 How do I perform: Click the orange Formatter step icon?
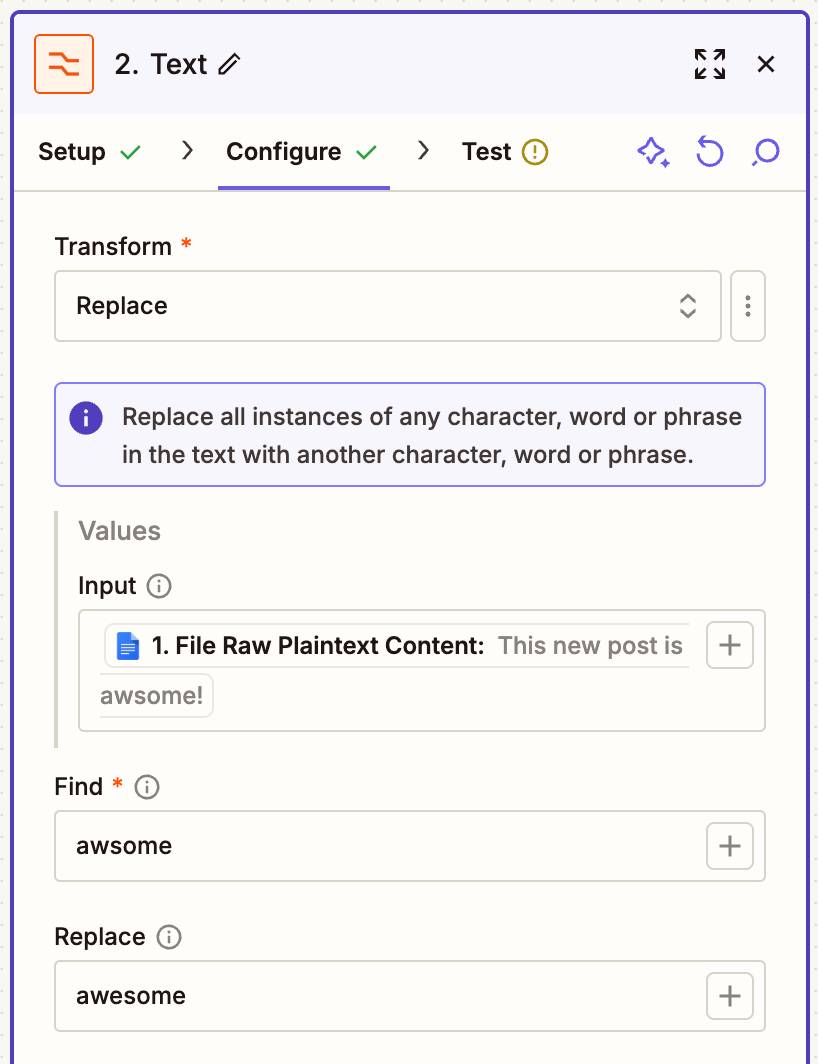pos(64,64)
